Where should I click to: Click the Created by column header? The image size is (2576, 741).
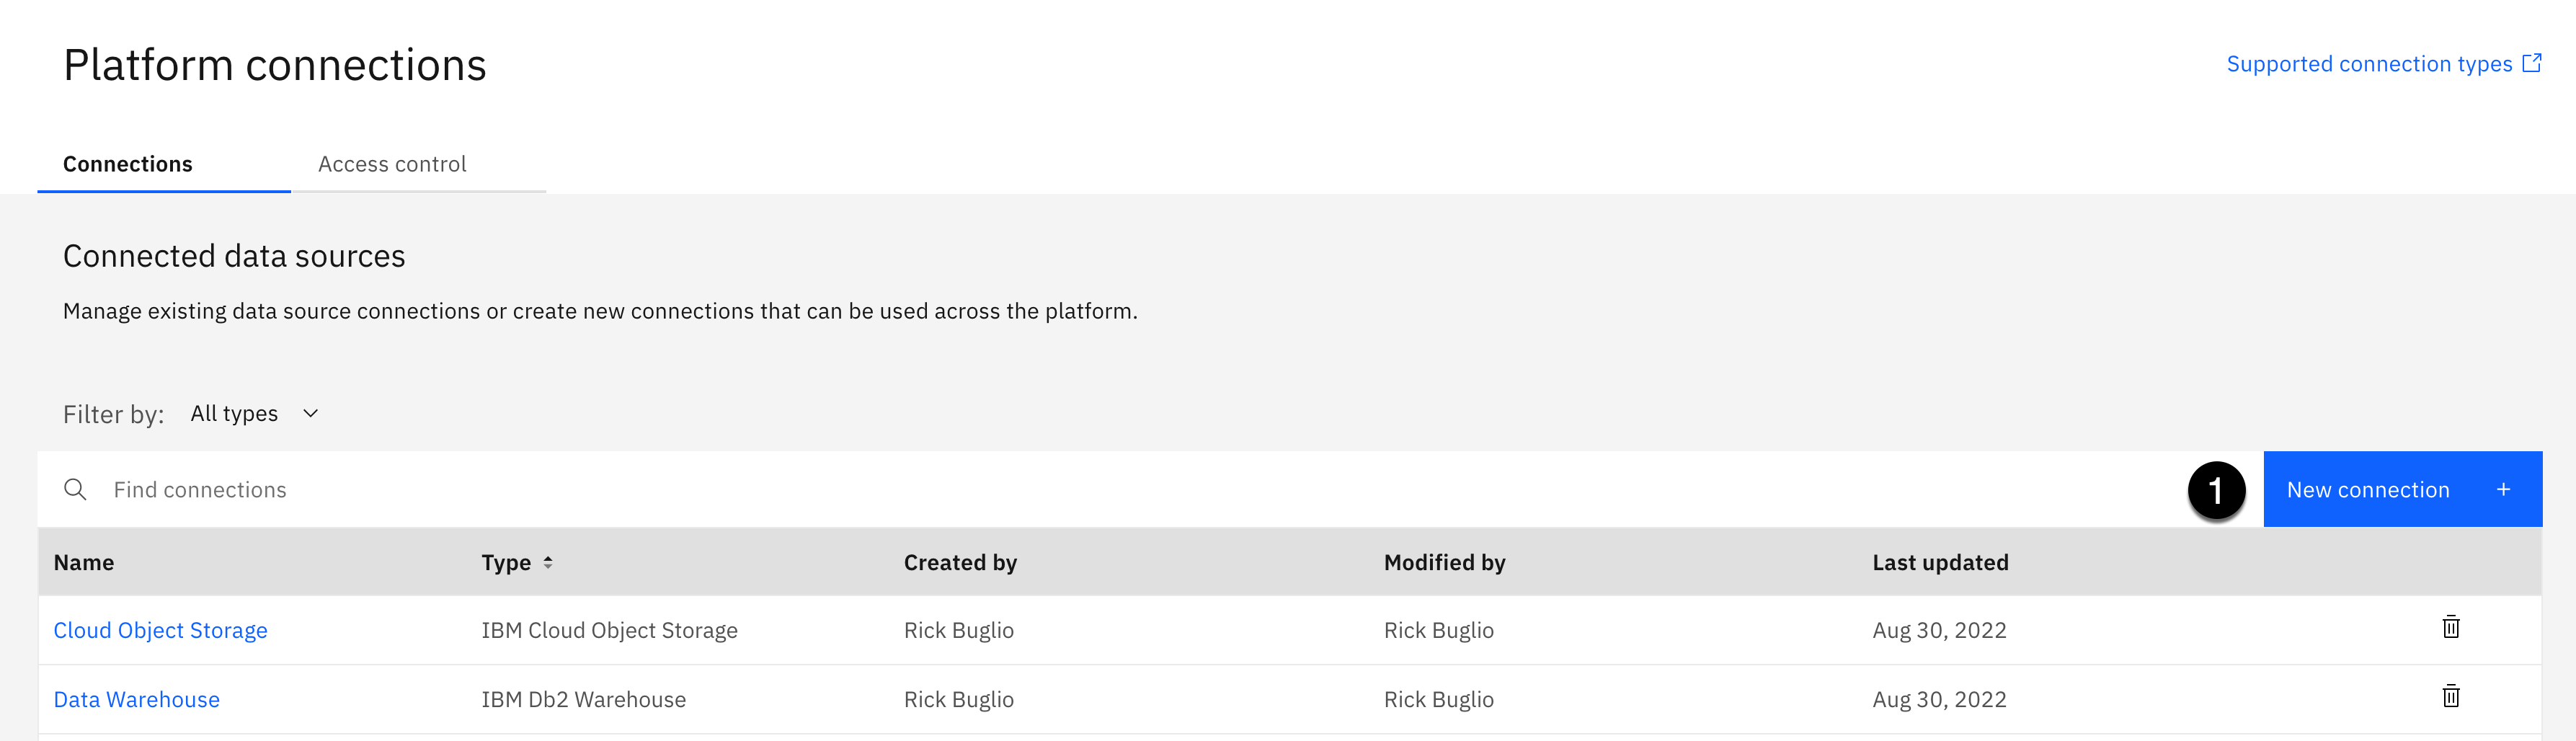coord(960,563)
